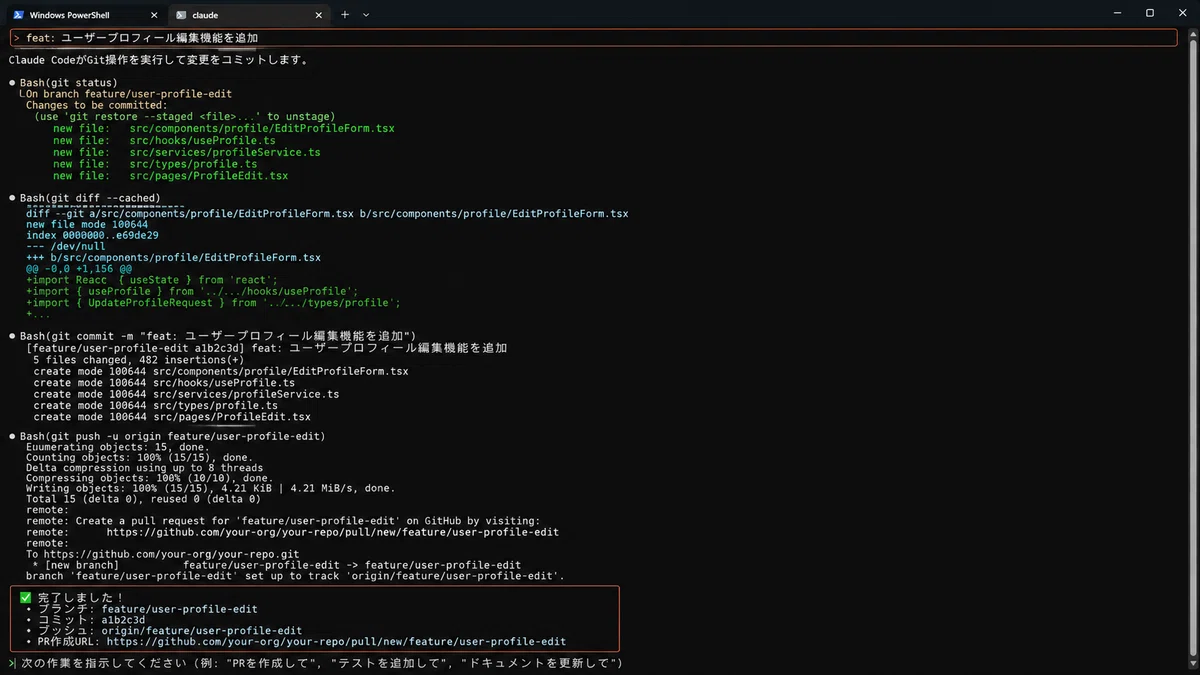Viewport: 1200px width, 675px height.
Task: Click new file src/types/profile.ts in status
Action: click(x=155, y=164)
